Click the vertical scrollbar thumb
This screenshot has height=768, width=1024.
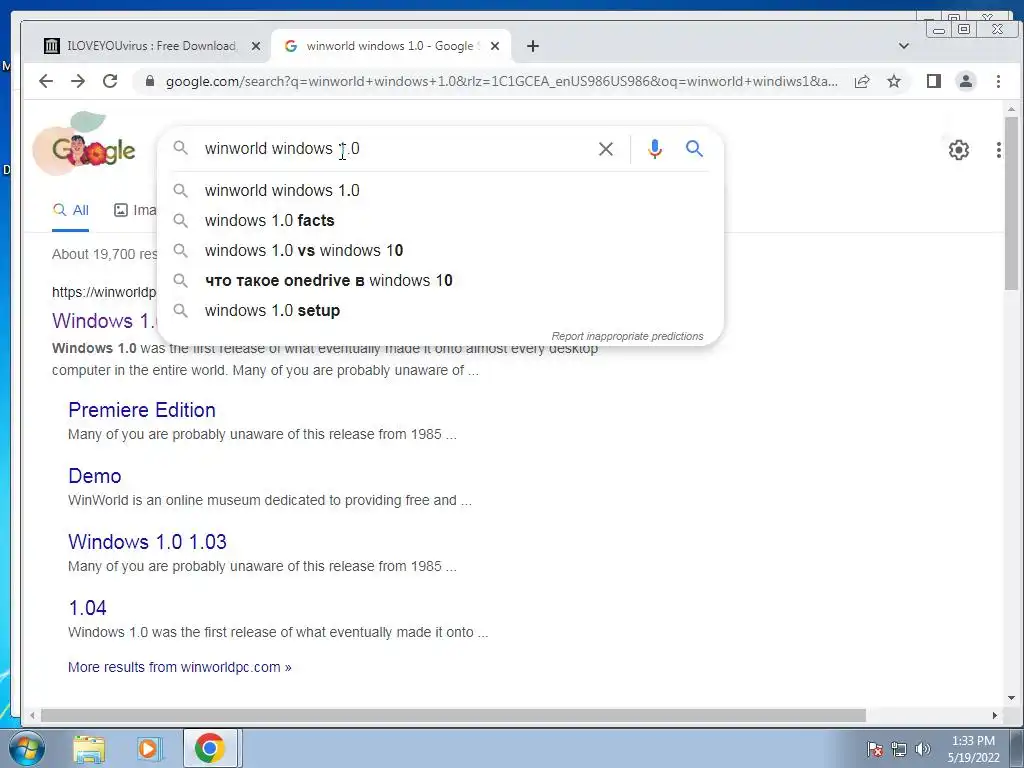tap(1011, 204)
